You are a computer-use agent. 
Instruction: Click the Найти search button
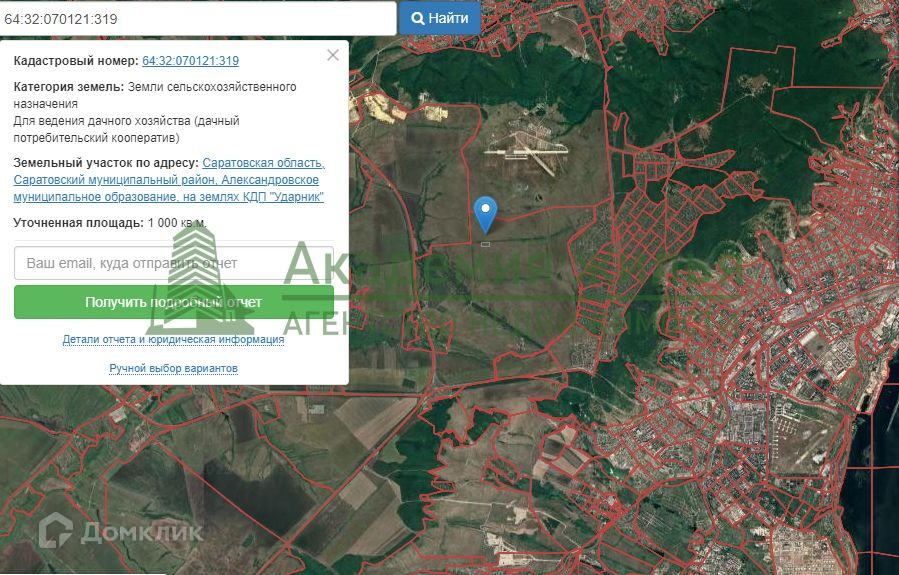(x=439, y=18)
